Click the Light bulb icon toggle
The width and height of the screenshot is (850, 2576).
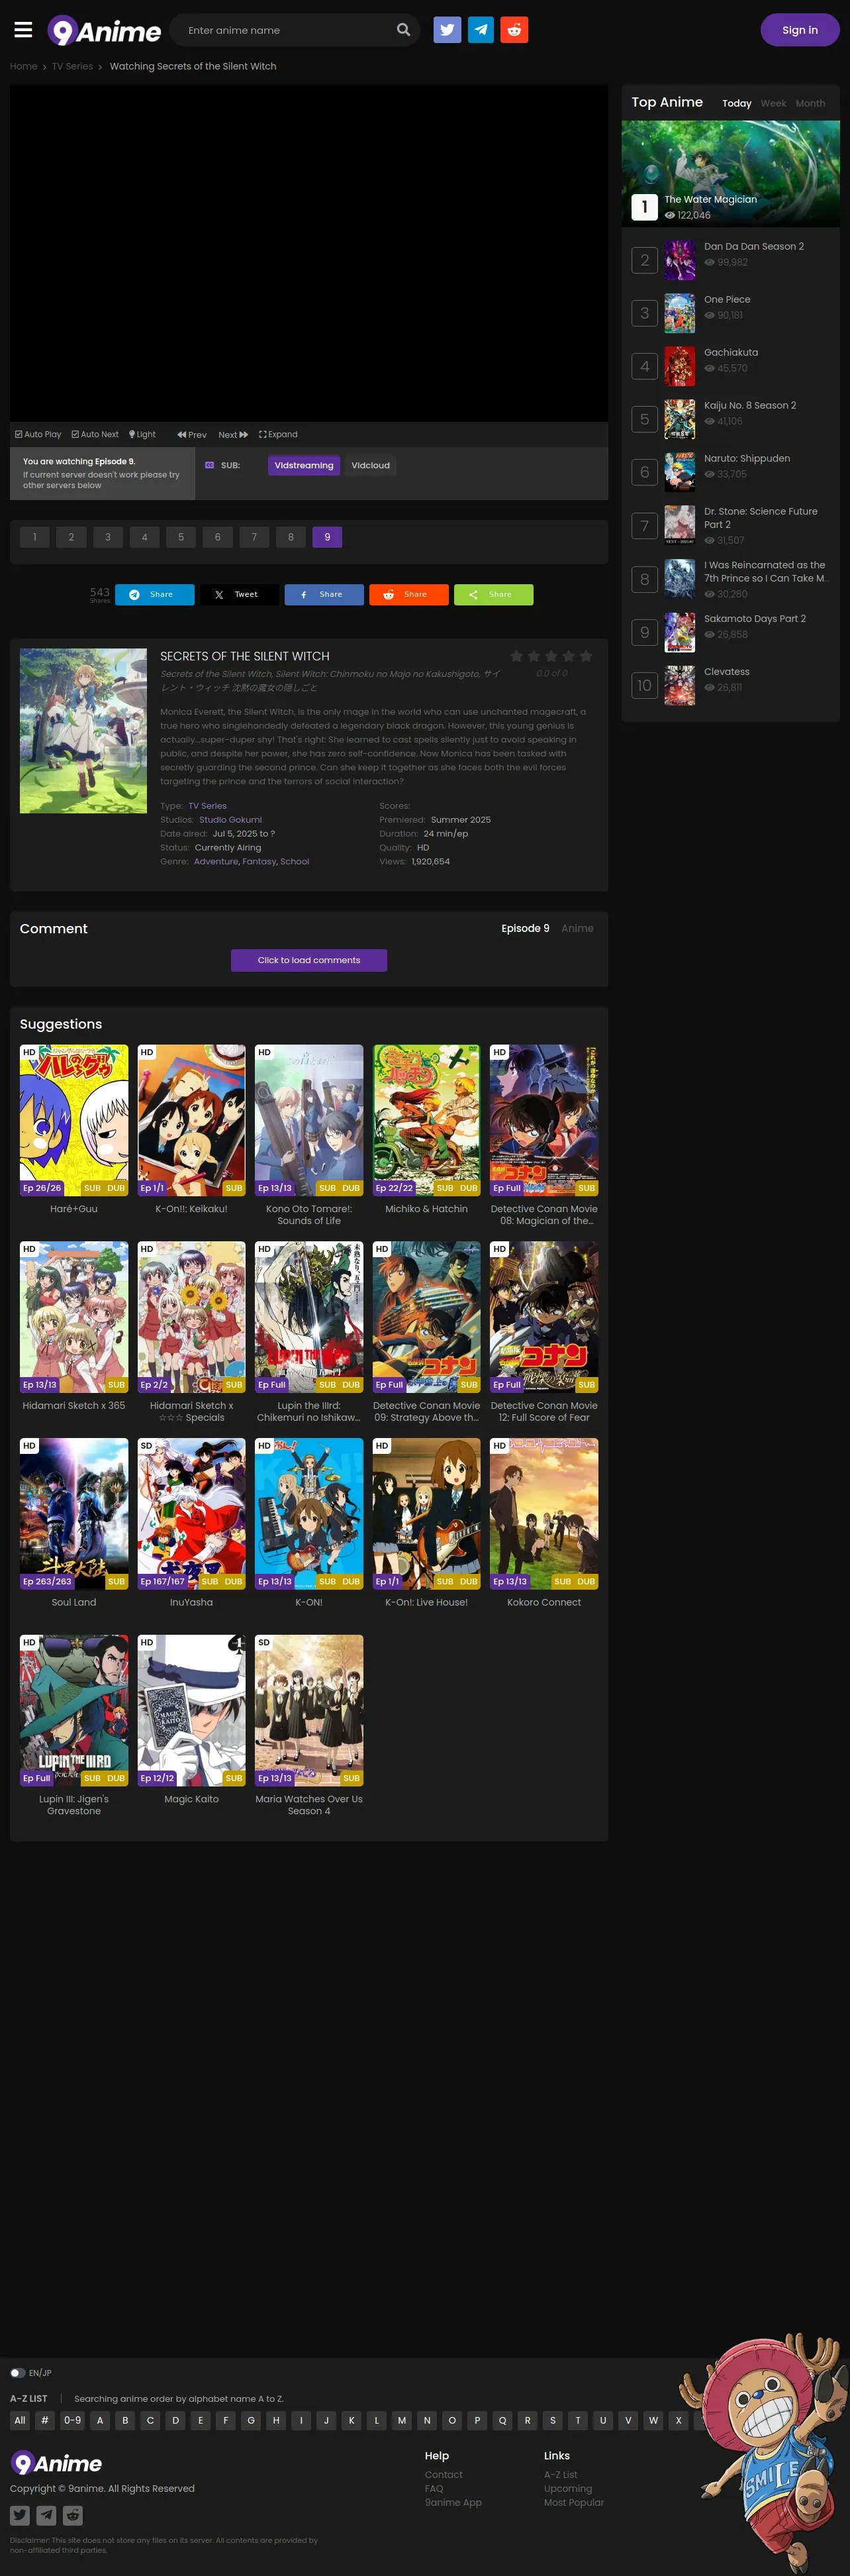tap(142, 434)
